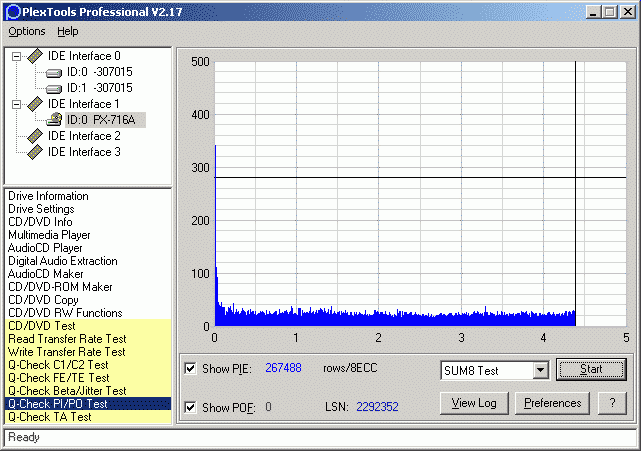Open the SUM8 Test dropdown arrow
Viewport: 641px width, 451px height.
(540, 370)
